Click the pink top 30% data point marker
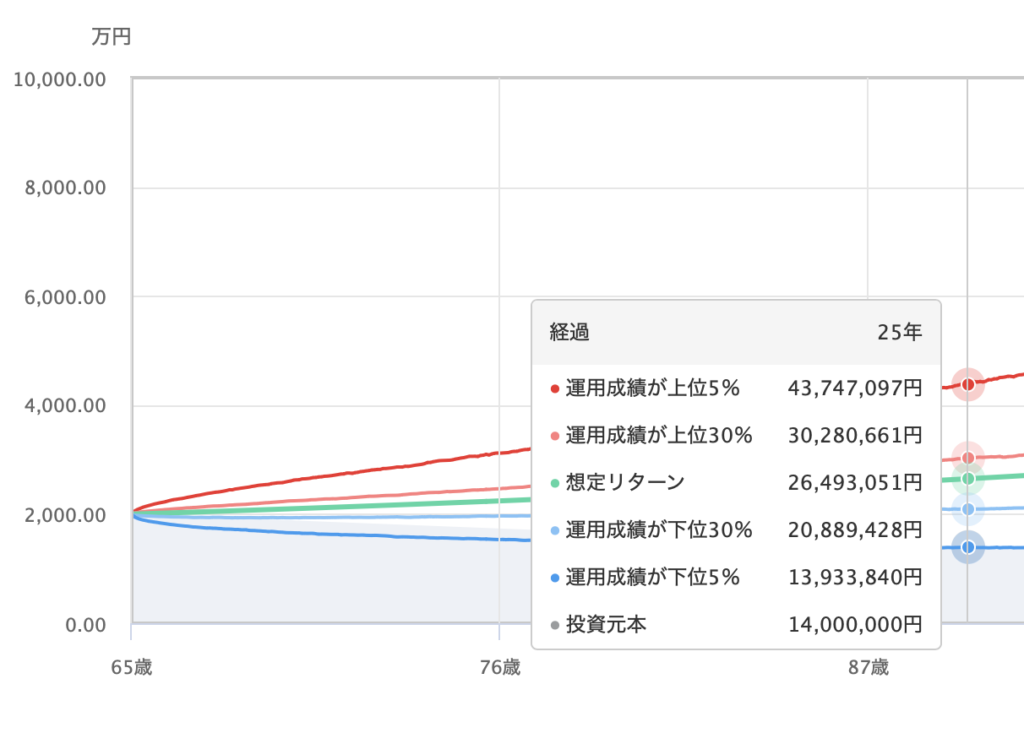This screenshot has height=733, width=1024. tap(967, 458)
